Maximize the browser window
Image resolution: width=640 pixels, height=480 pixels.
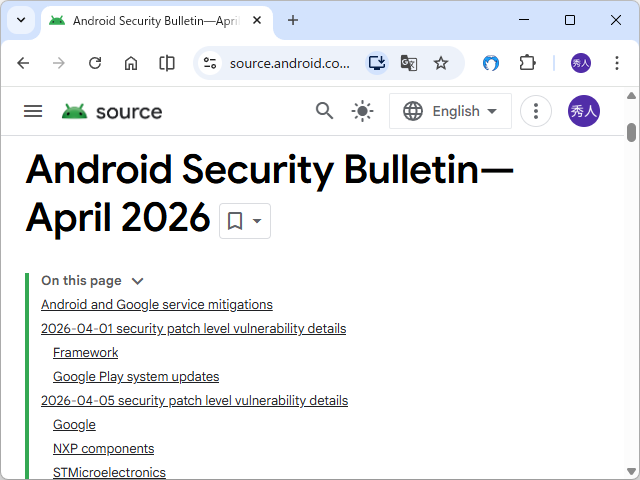click(570, 20)
